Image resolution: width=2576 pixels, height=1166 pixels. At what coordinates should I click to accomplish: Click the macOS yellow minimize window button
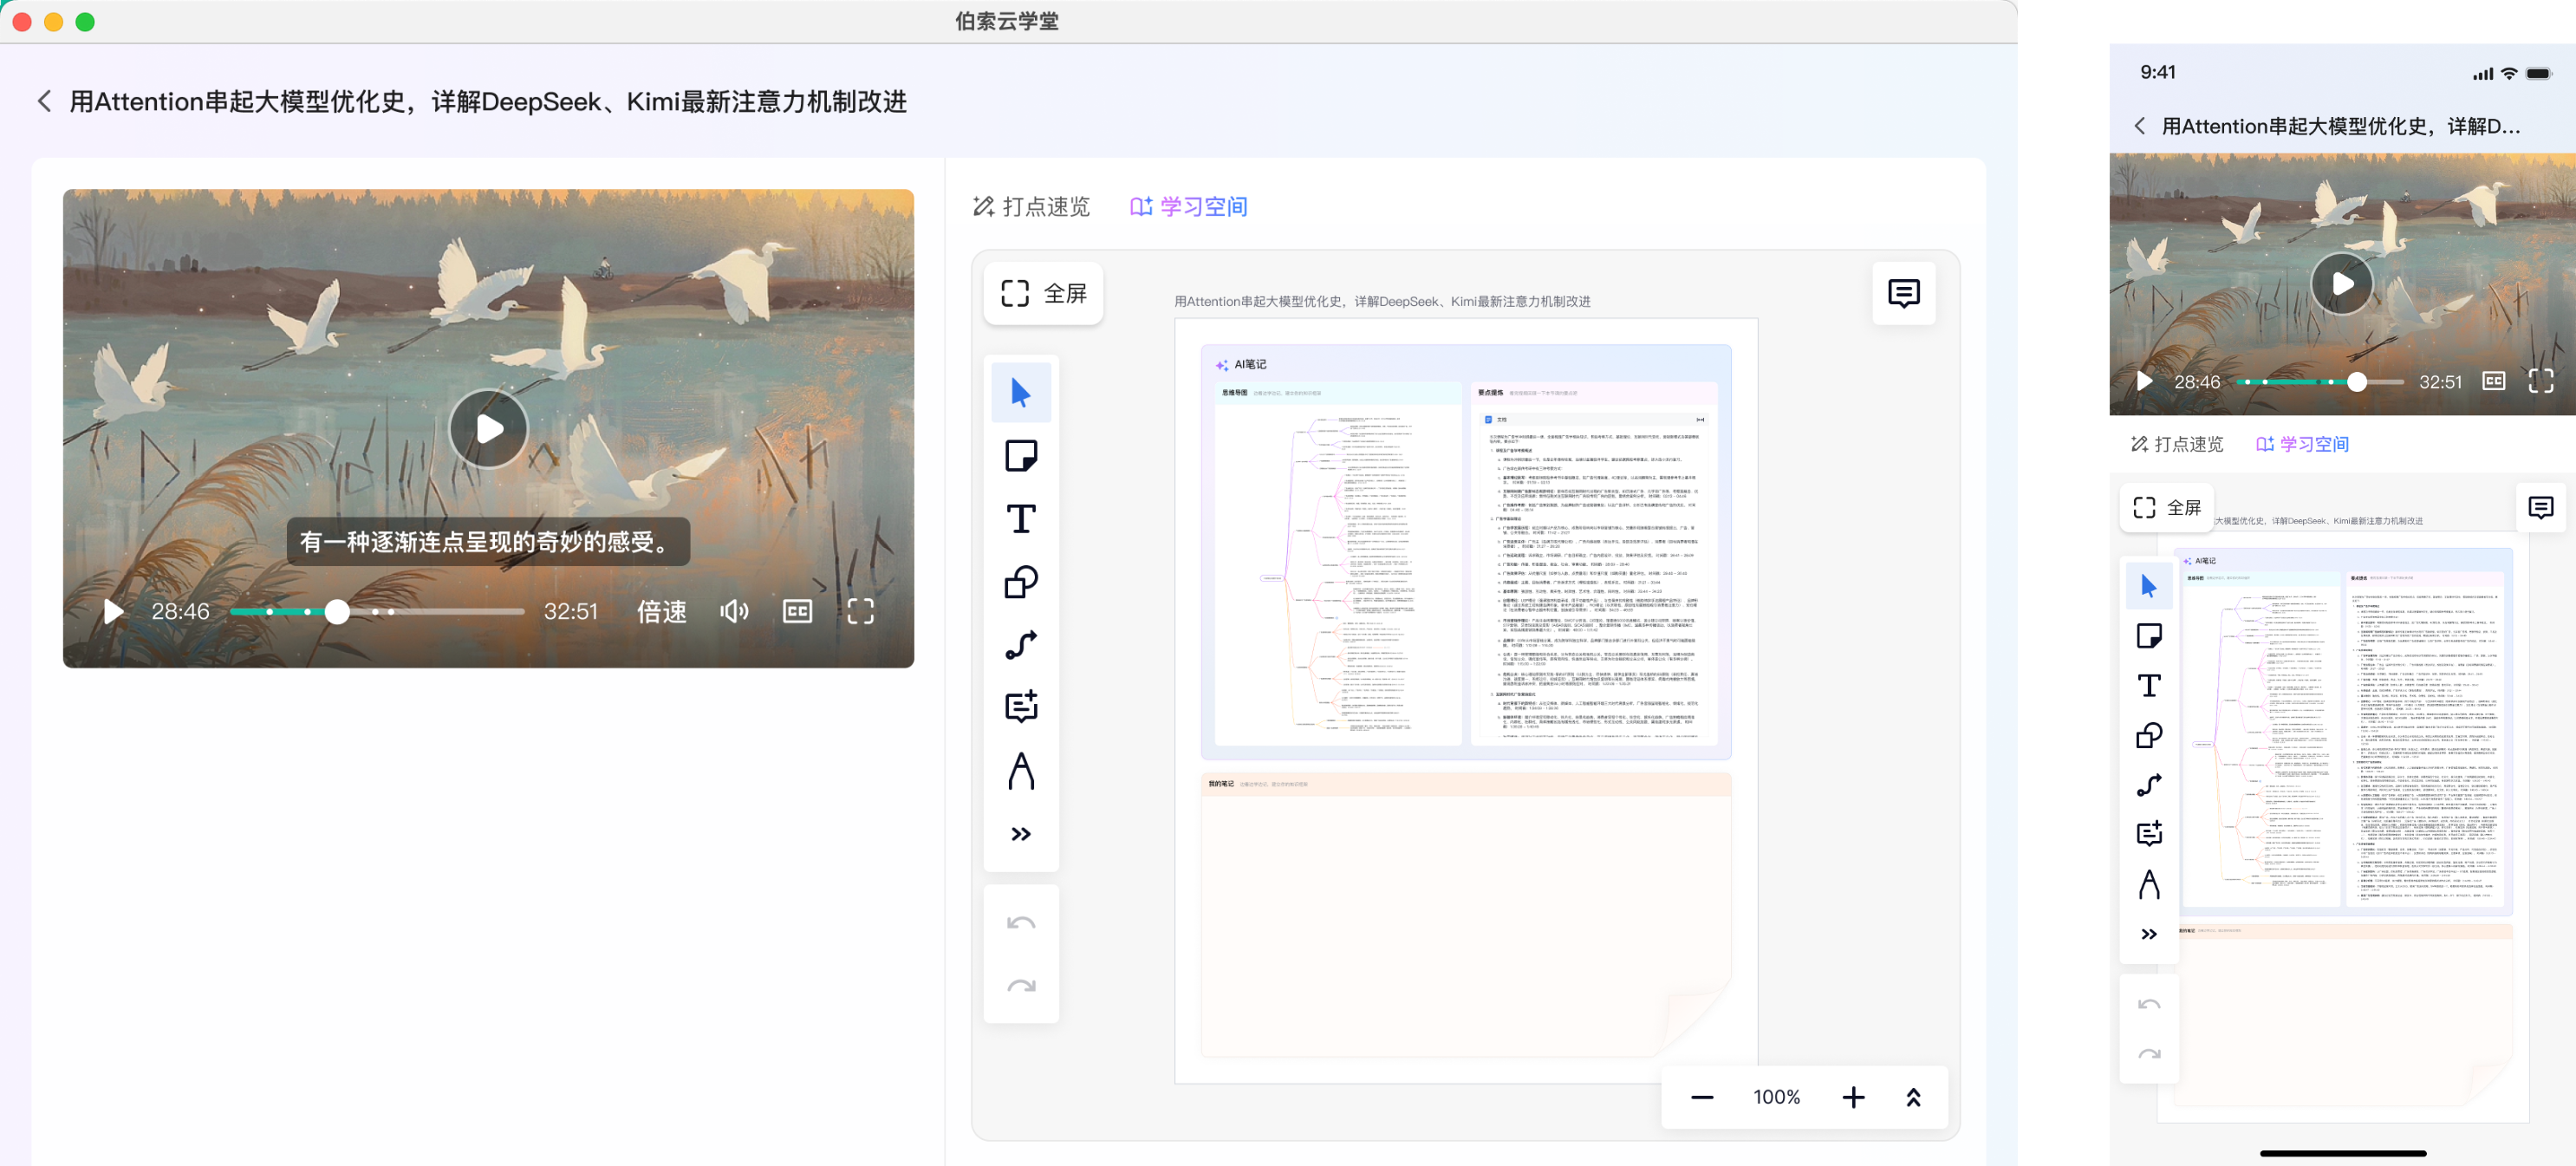pyautogui.click(x=53, y=21)
